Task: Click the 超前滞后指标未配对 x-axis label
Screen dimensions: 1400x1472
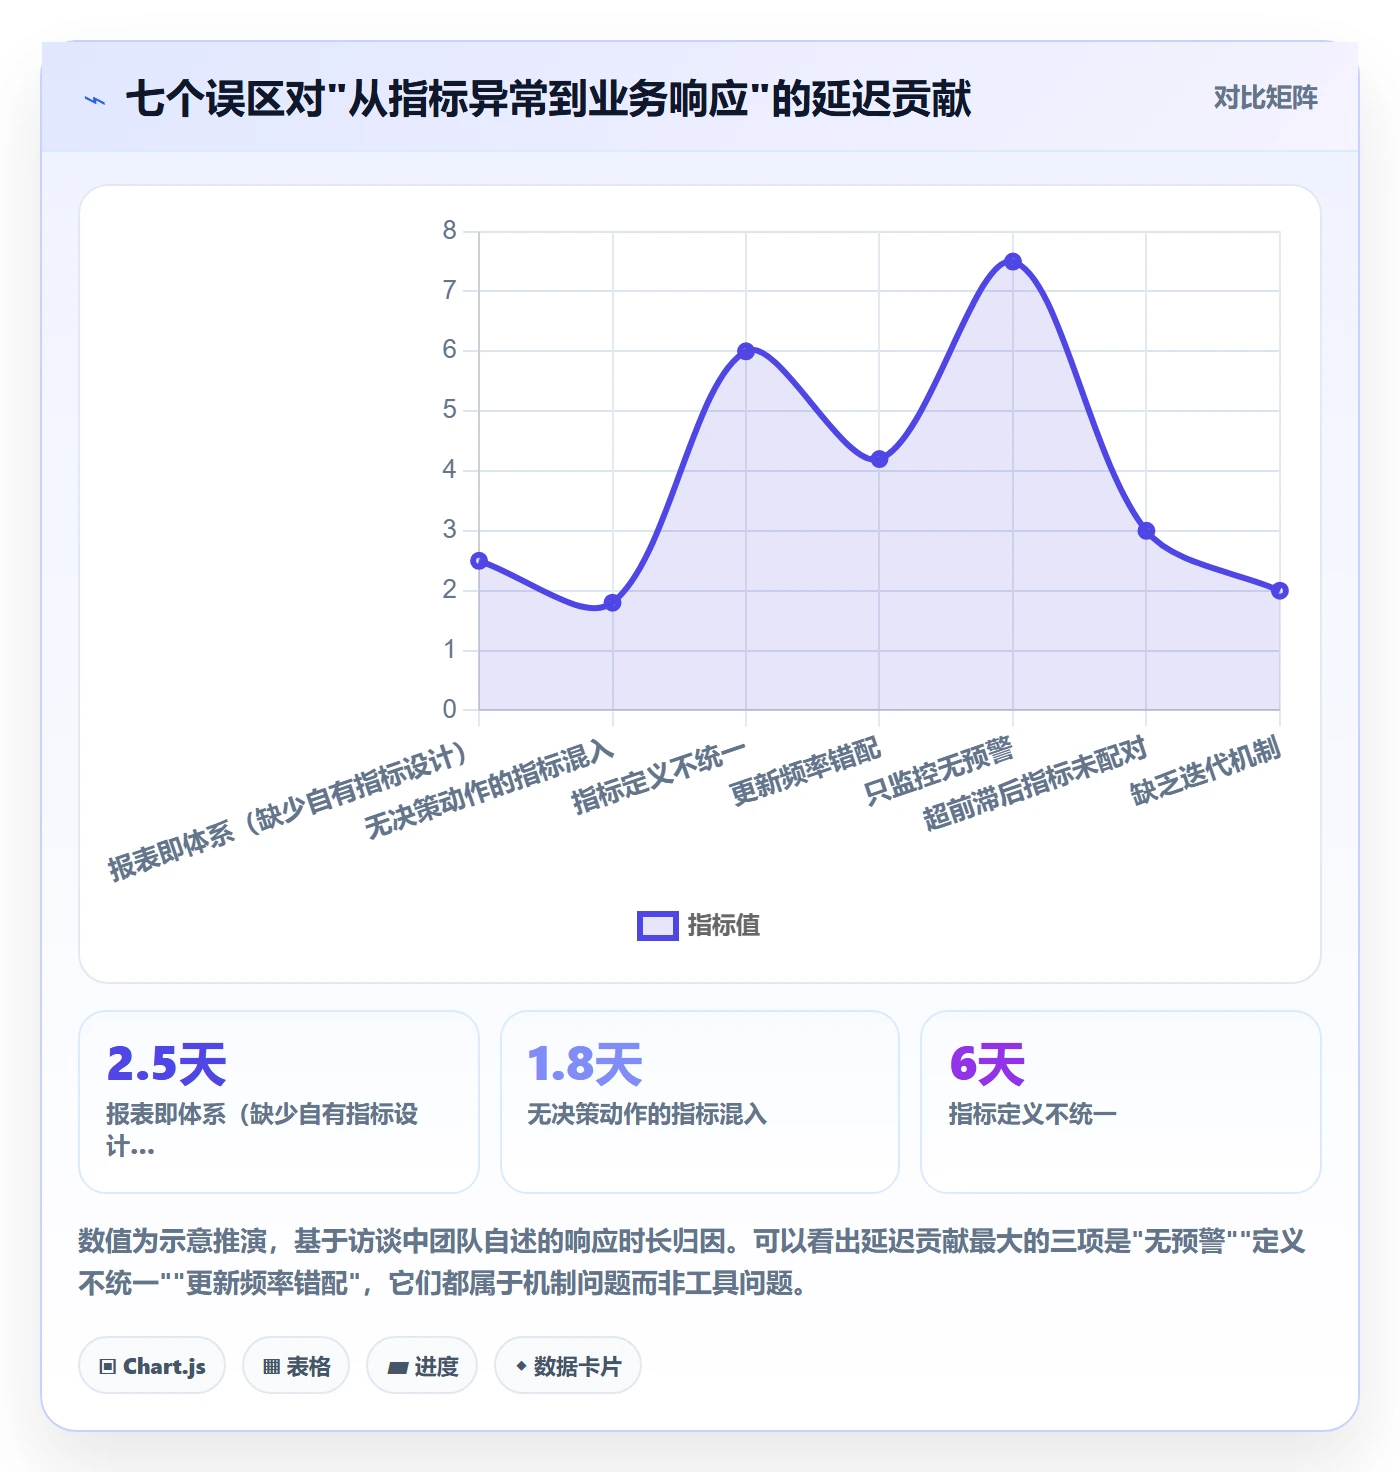Action: (x=1034, y=783)
